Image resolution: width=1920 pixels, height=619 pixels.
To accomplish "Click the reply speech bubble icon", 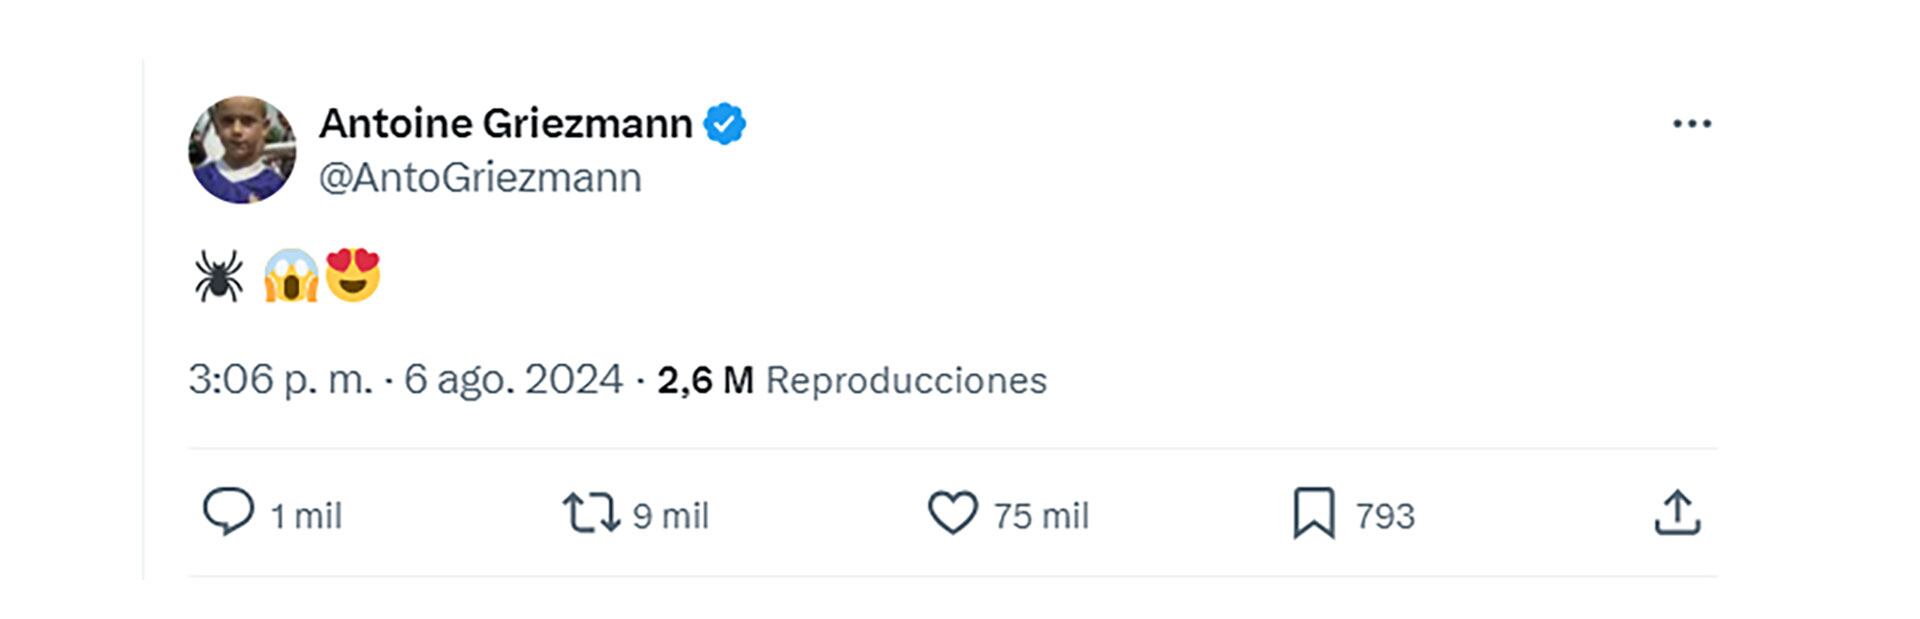I will (x=228, y=512).
